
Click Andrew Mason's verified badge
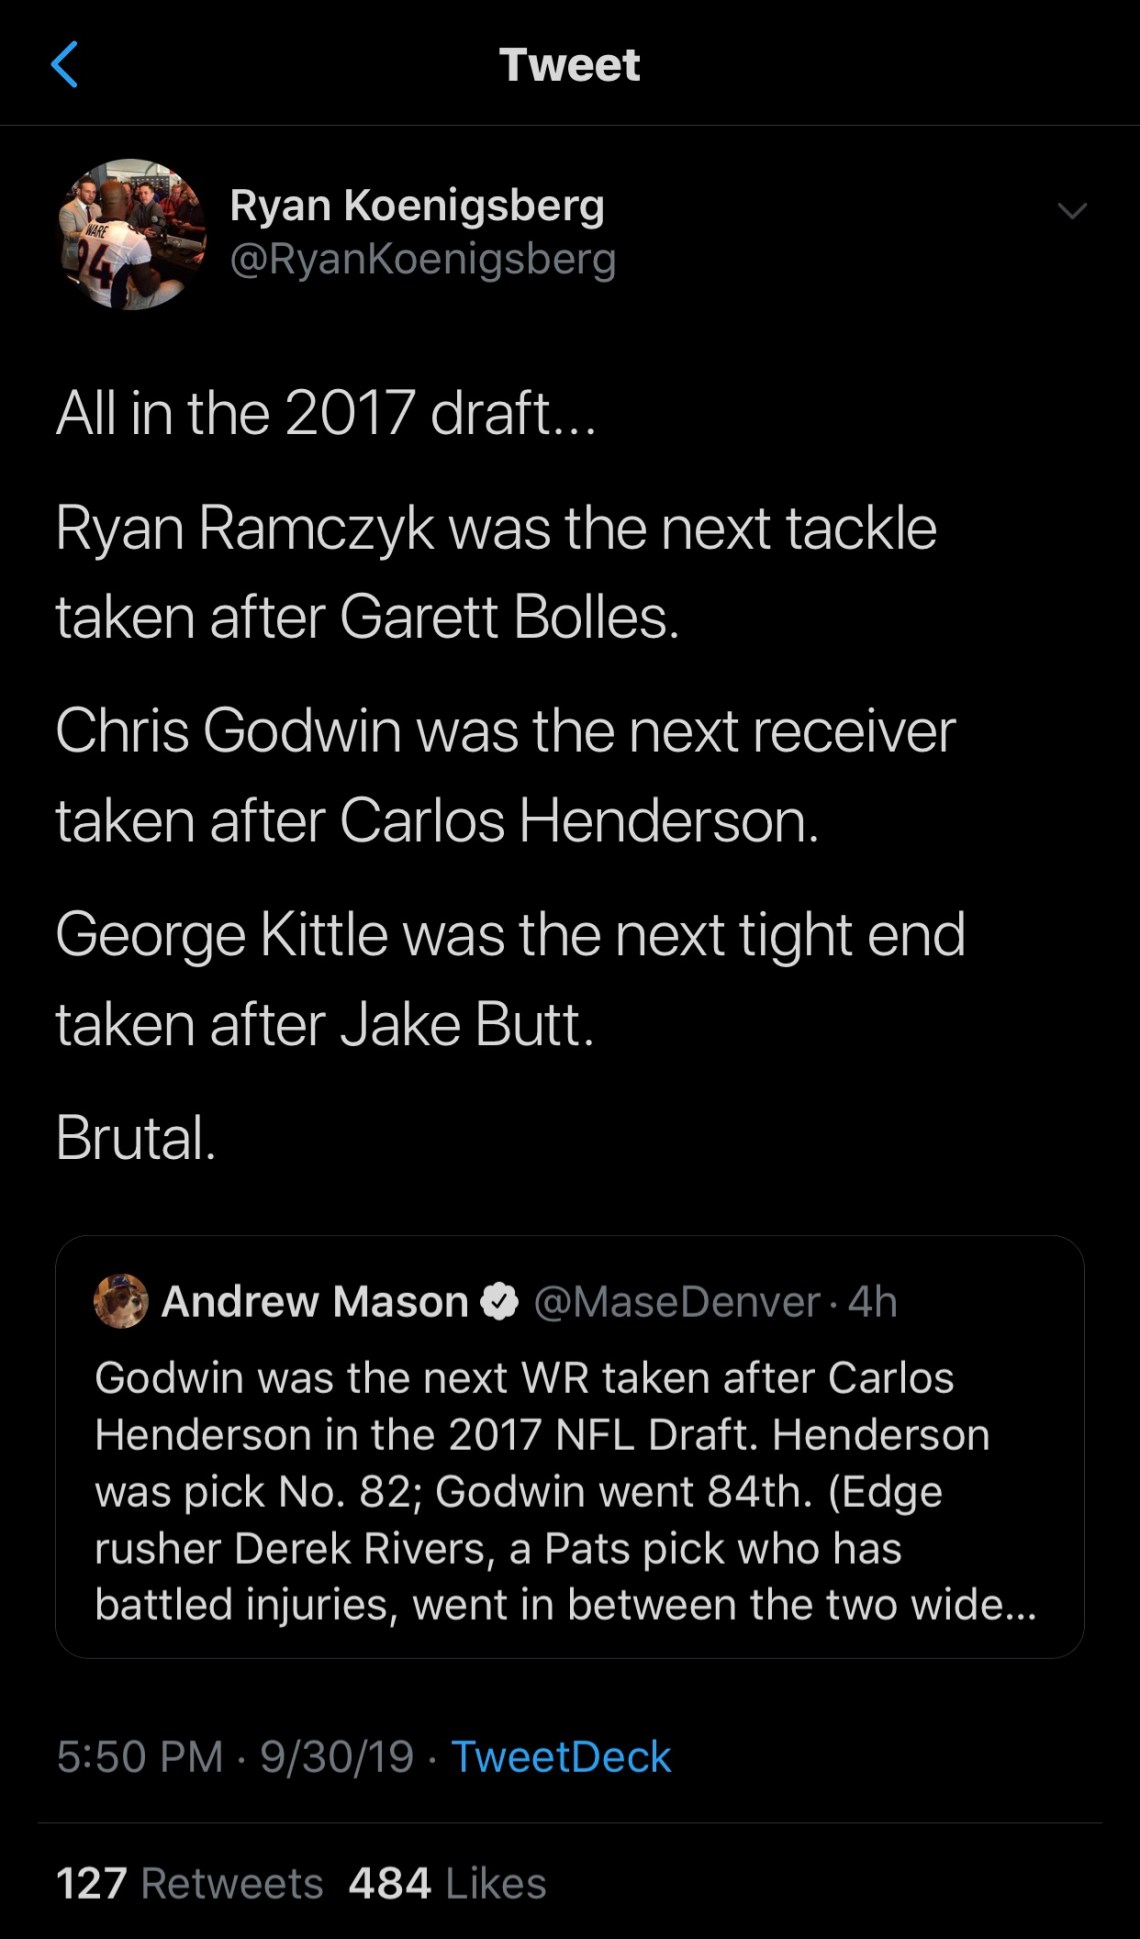click(x=500, y=1301)
